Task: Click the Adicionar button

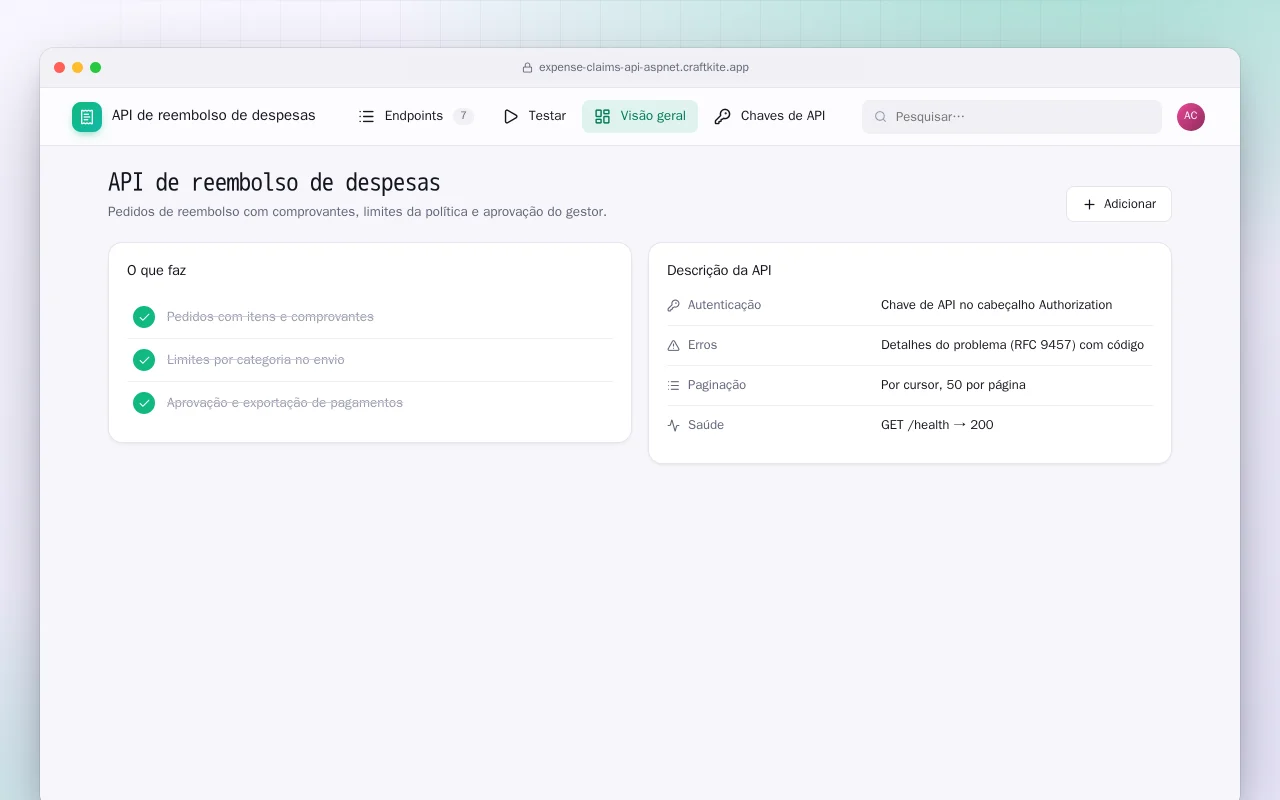Action: tap(1119, 204)
